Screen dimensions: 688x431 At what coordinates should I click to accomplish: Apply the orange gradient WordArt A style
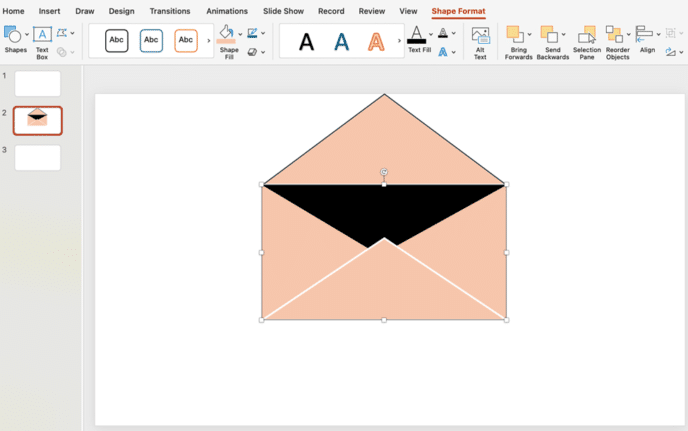click(x=375, y=41)
